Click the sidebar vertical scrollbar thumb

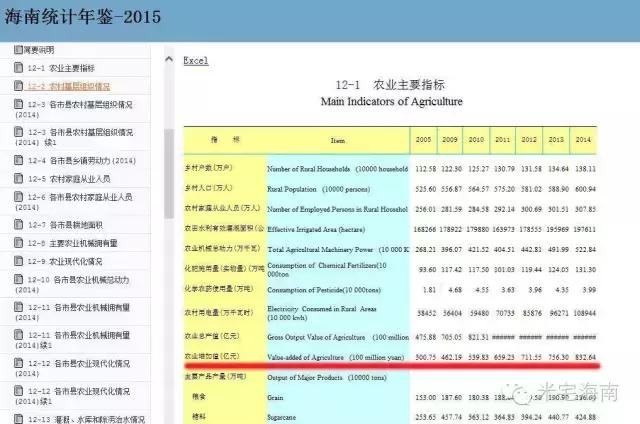[169, 173]
